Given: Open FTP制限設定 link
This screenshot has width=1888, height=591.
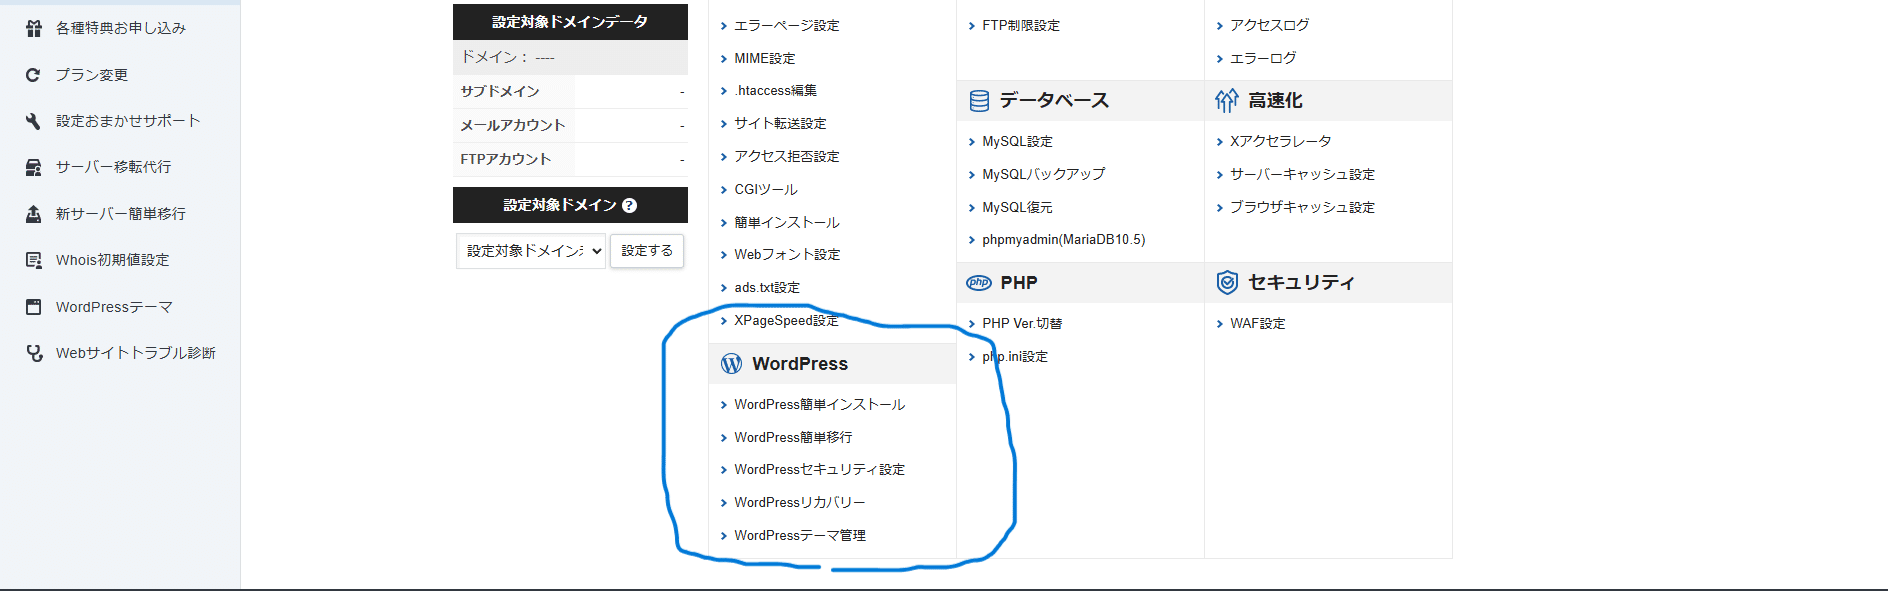Looking at the screenshot, I should (x=1021, y=25).
